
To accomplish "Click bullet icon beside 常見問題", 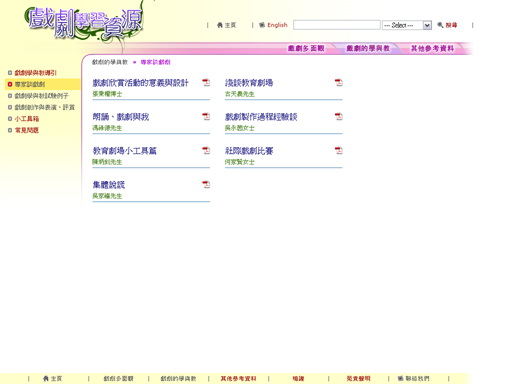I will click(10, 130).
